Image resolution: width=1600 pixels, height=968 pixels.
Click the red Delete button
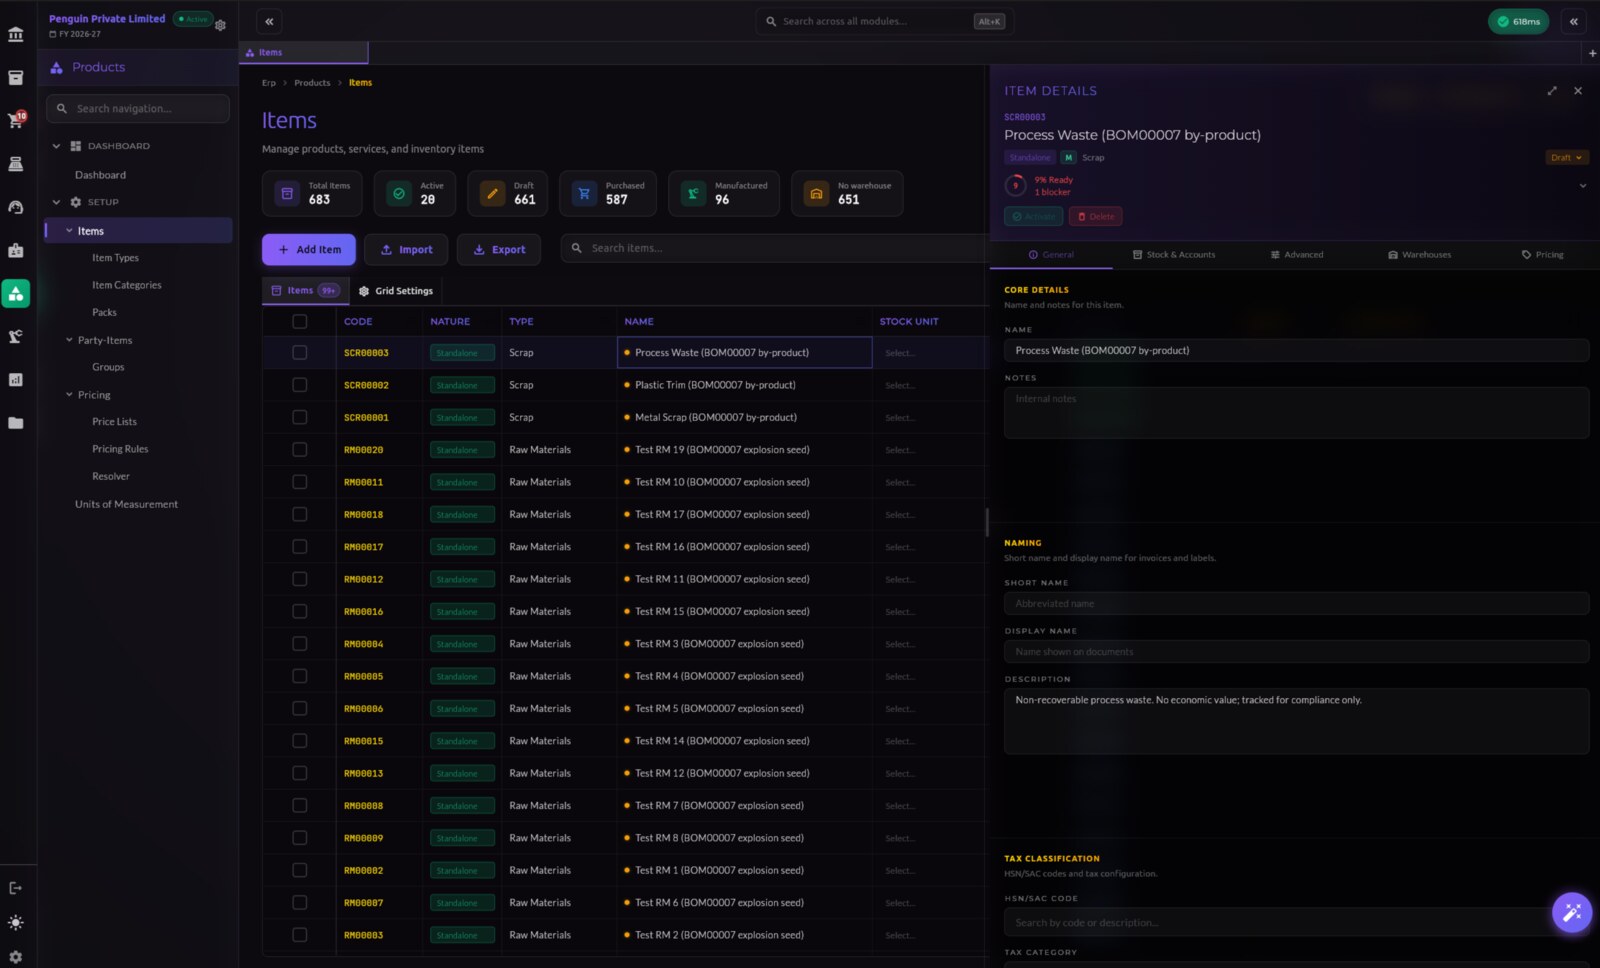coord(1096,216)
